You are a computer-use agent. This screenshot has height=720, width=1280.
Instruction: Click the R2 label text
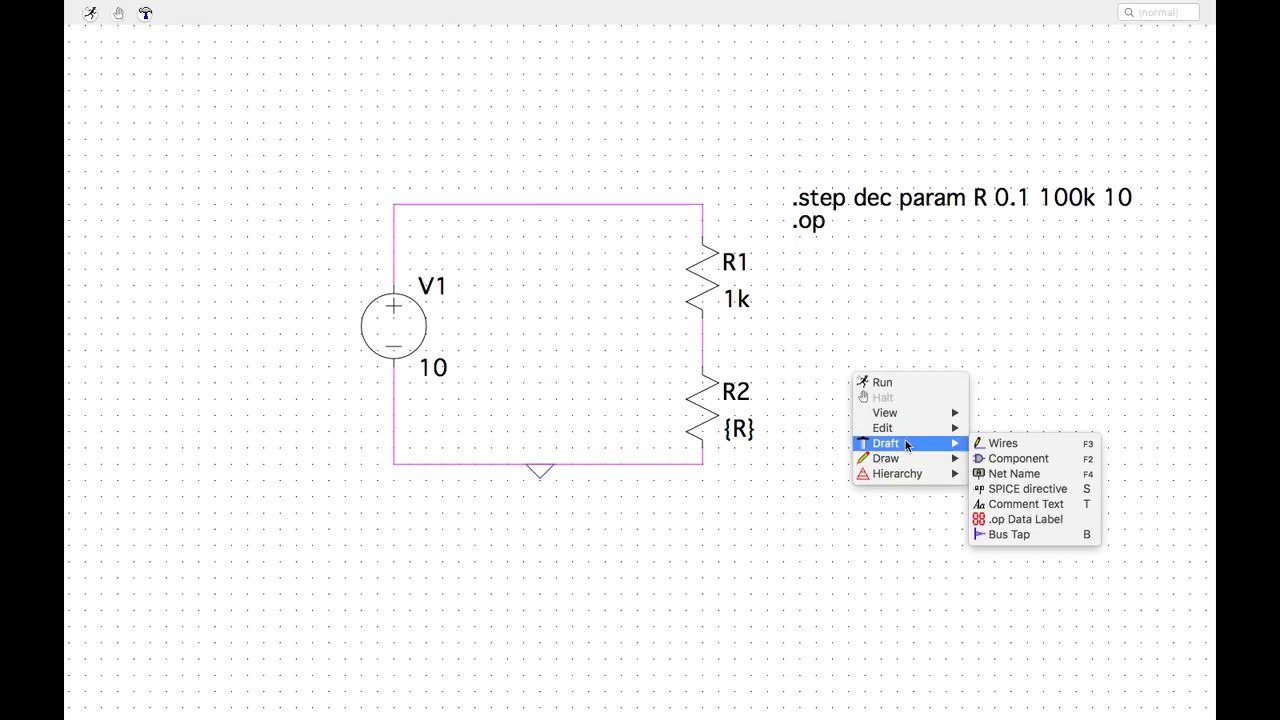coord(736,392)
